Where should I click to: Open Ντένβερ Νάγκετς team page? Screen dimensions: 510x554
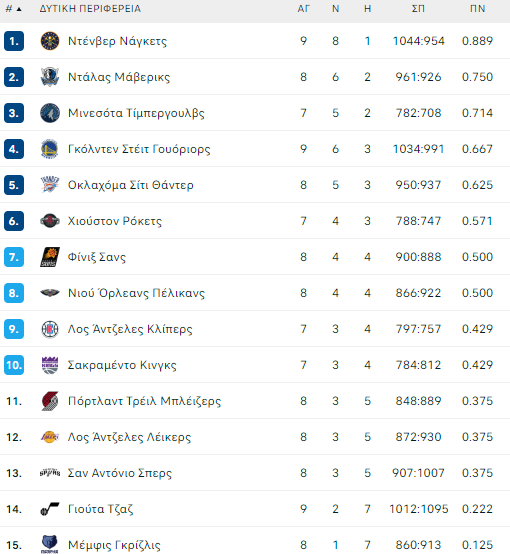pyautogui.click(x=117, y=41)
